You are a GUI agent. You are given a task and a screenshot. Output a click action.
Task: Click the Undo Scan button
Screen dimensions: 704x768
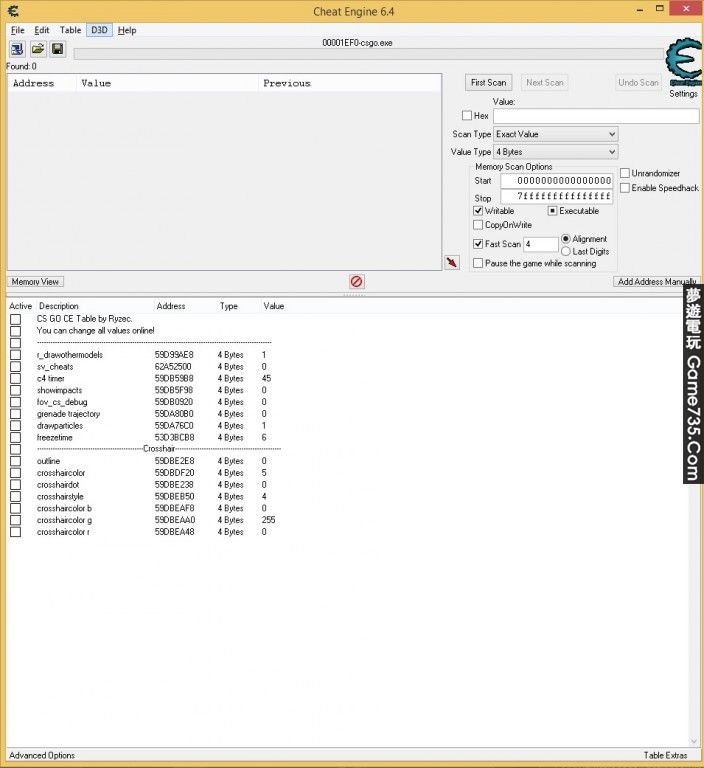pyautogui.click(x=638, y=82)
